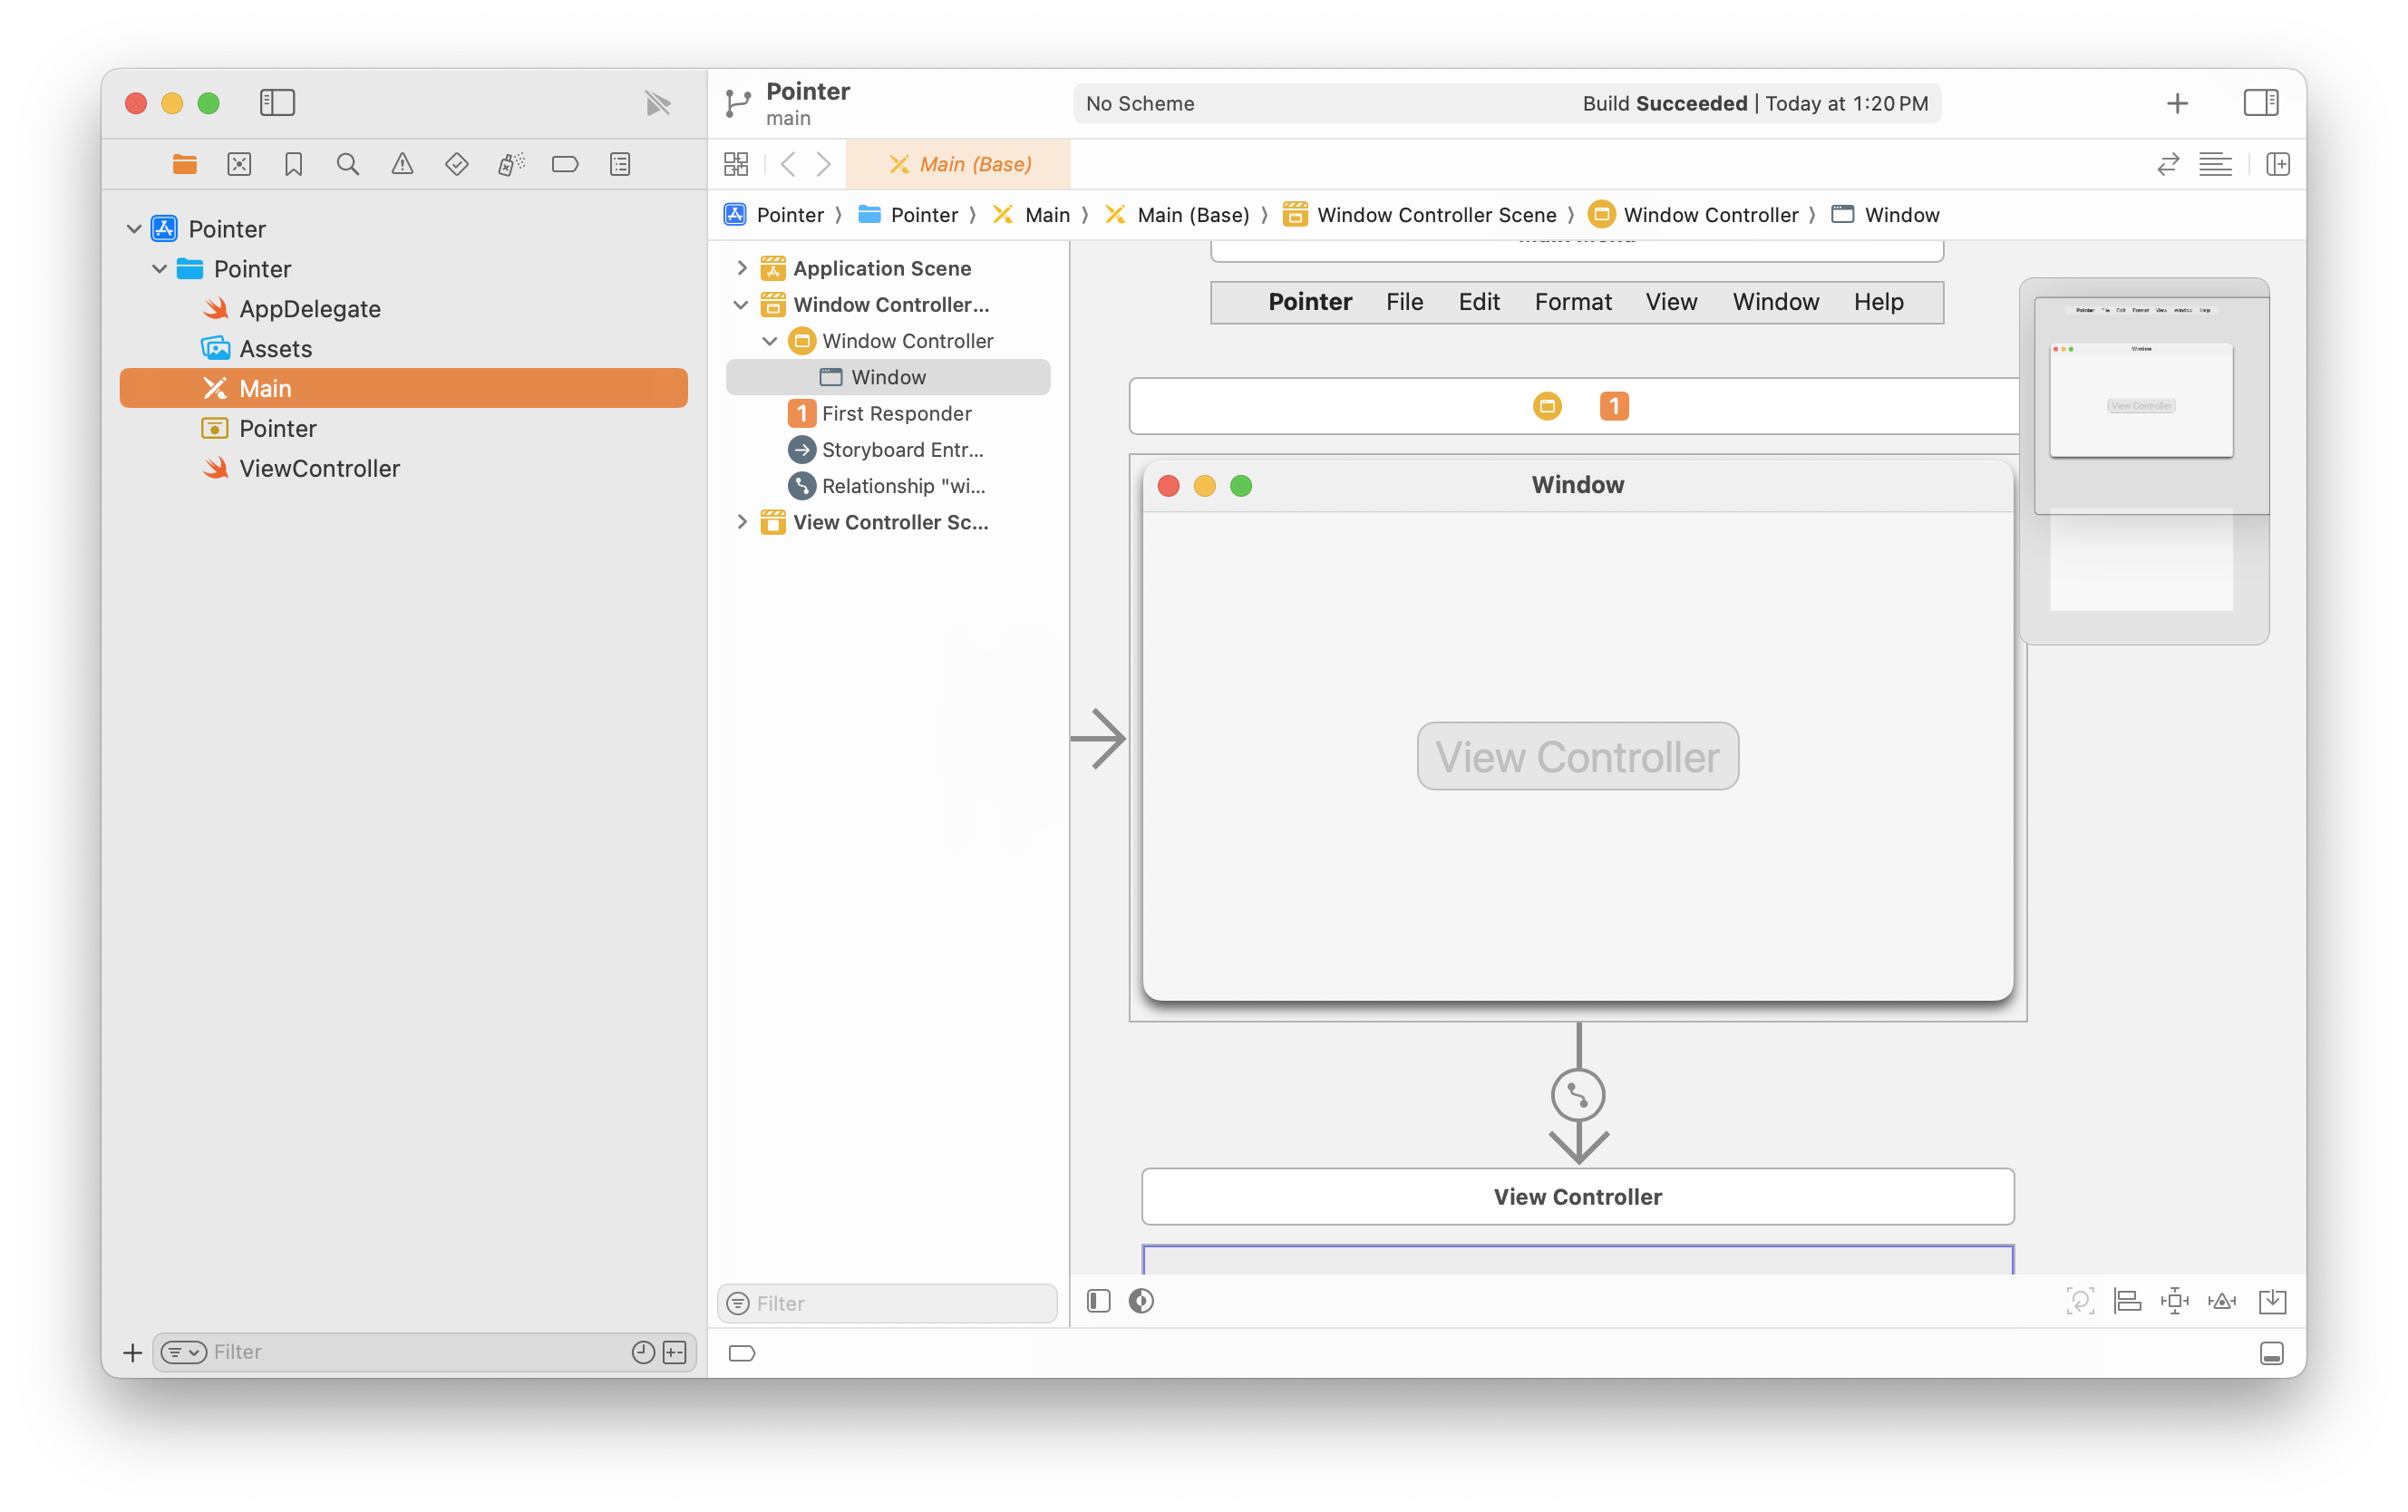2408x1512 pixels.
Task: Click the Embed In icon in canvas bar
Action: [x=2272, y=1301]
